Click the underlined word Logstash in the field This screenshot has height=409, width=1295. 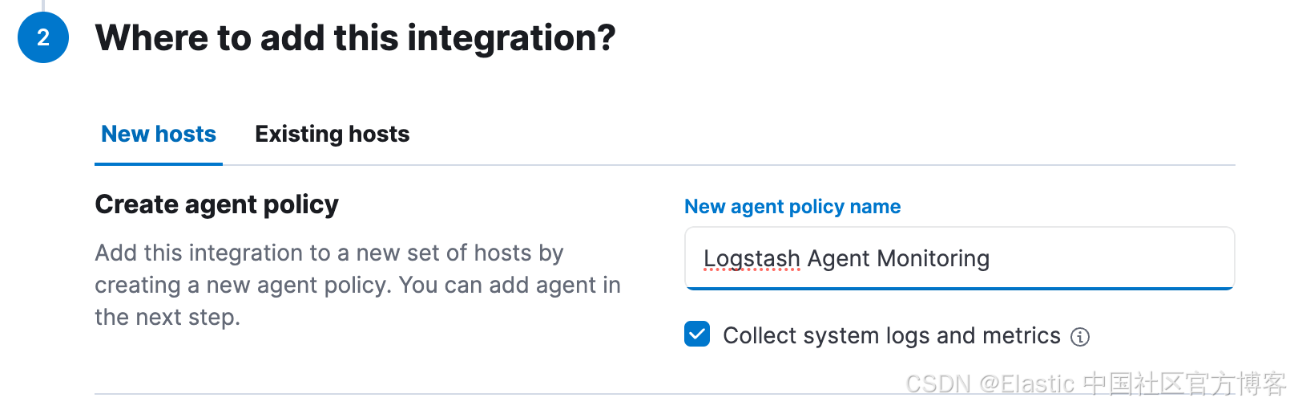click(751, 259)
